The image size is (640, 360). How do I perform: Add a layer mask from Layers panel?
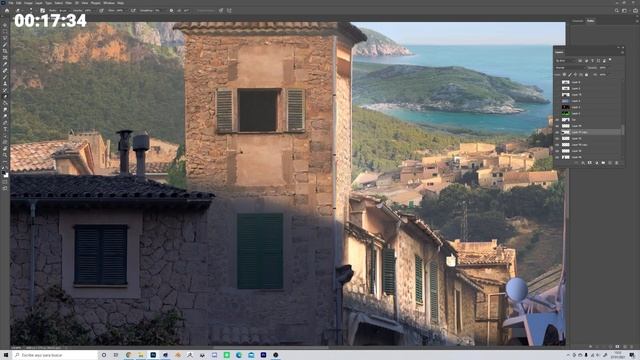point(590,162)
